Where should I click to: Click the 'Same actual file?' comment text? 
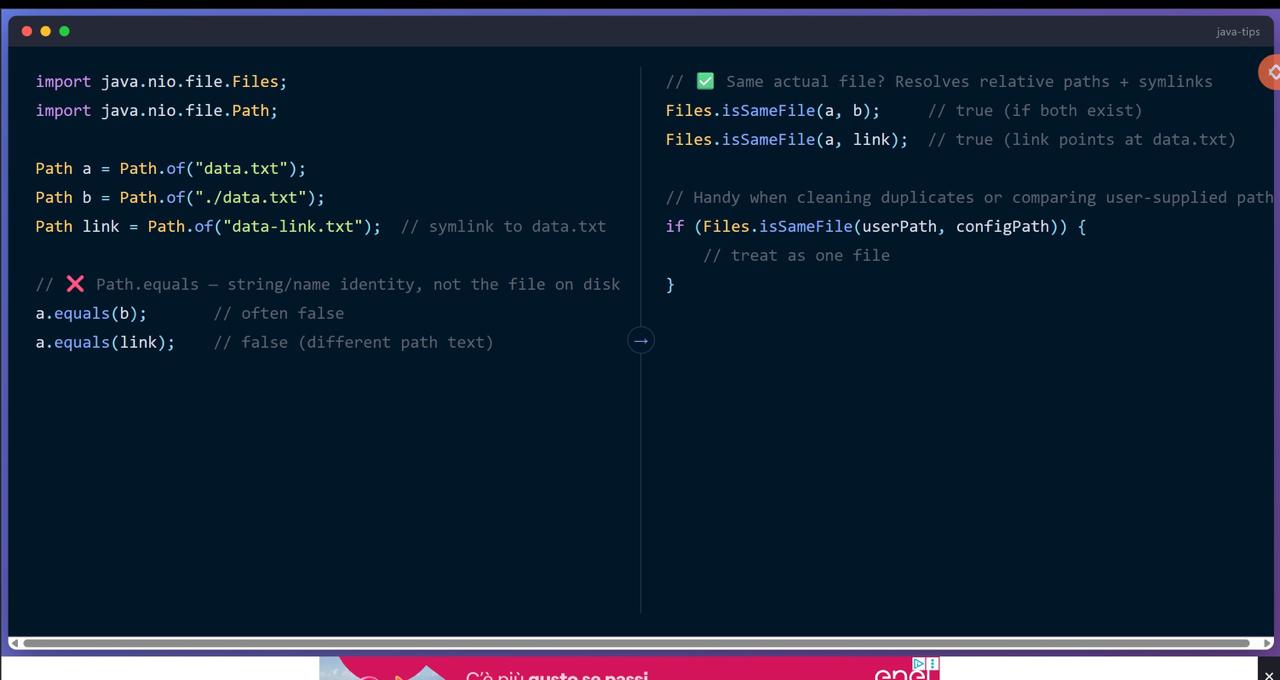tap(806, 81)
